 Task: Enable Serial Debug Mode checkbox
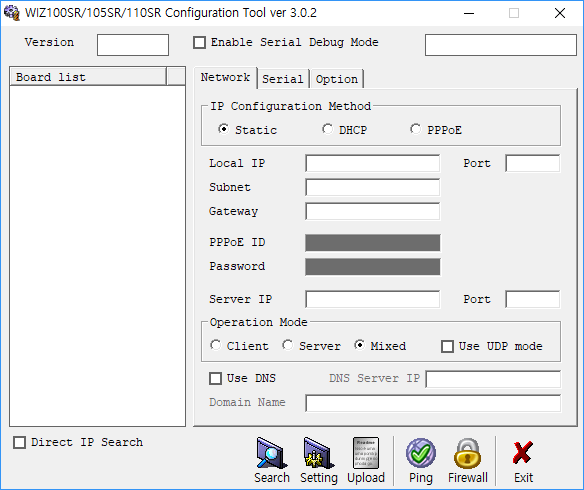[199, 42]
